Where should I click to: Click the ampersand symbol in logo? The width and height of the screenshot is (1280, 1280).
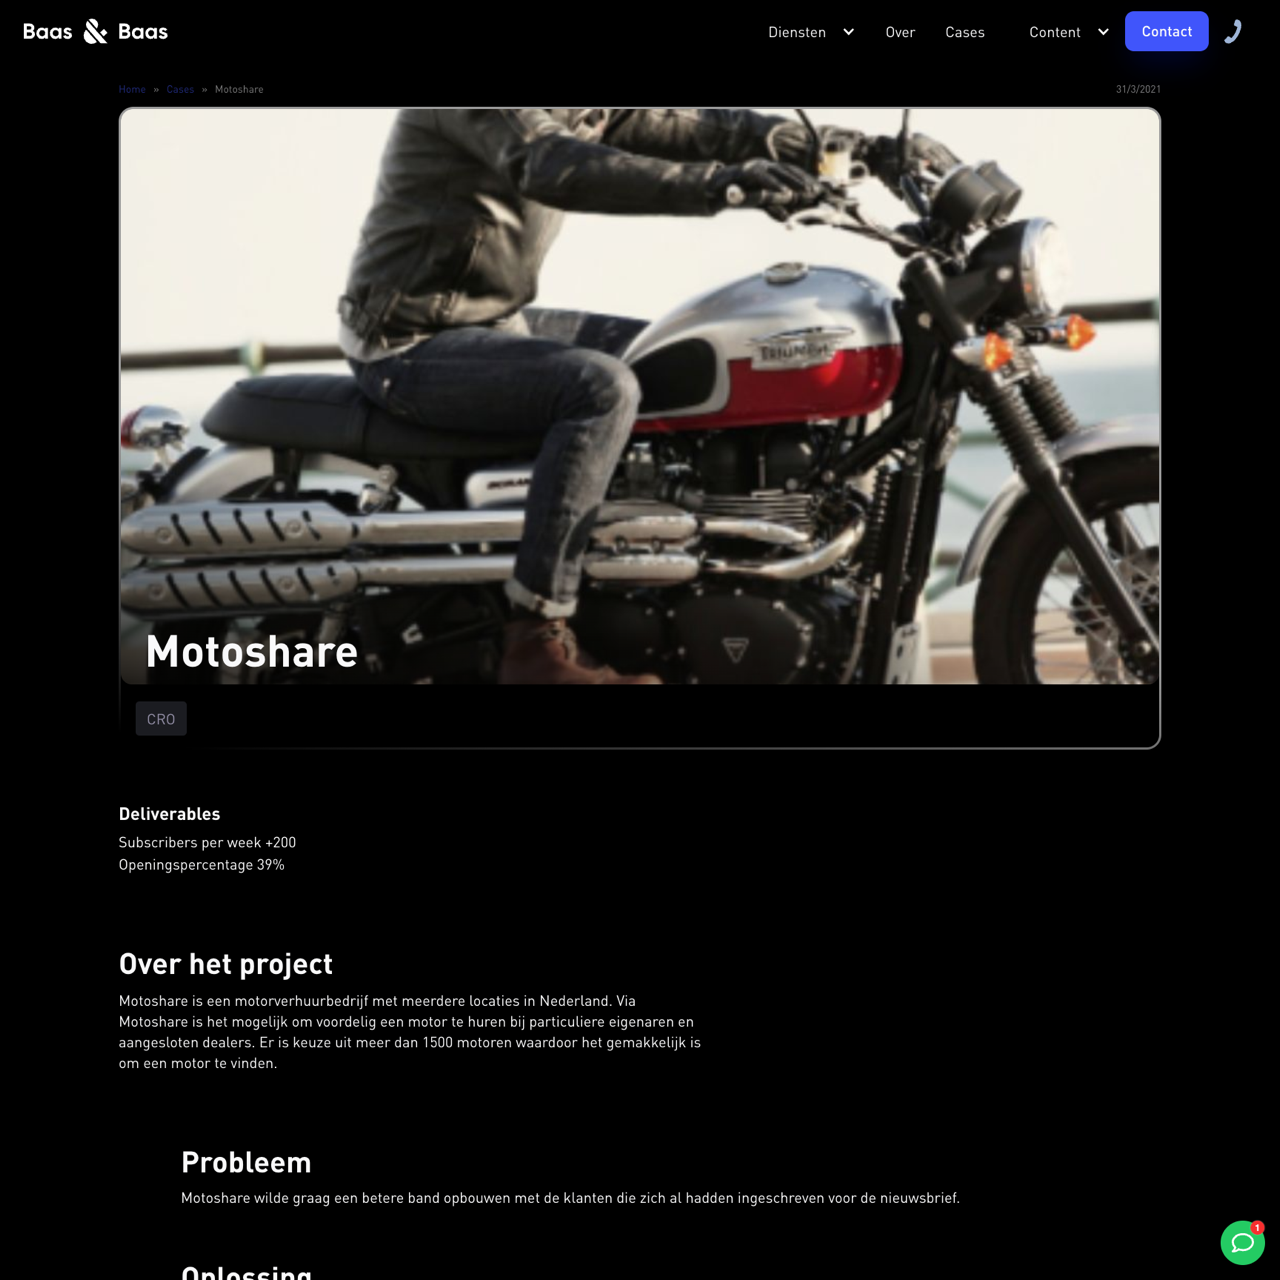(x=95, y=32)
